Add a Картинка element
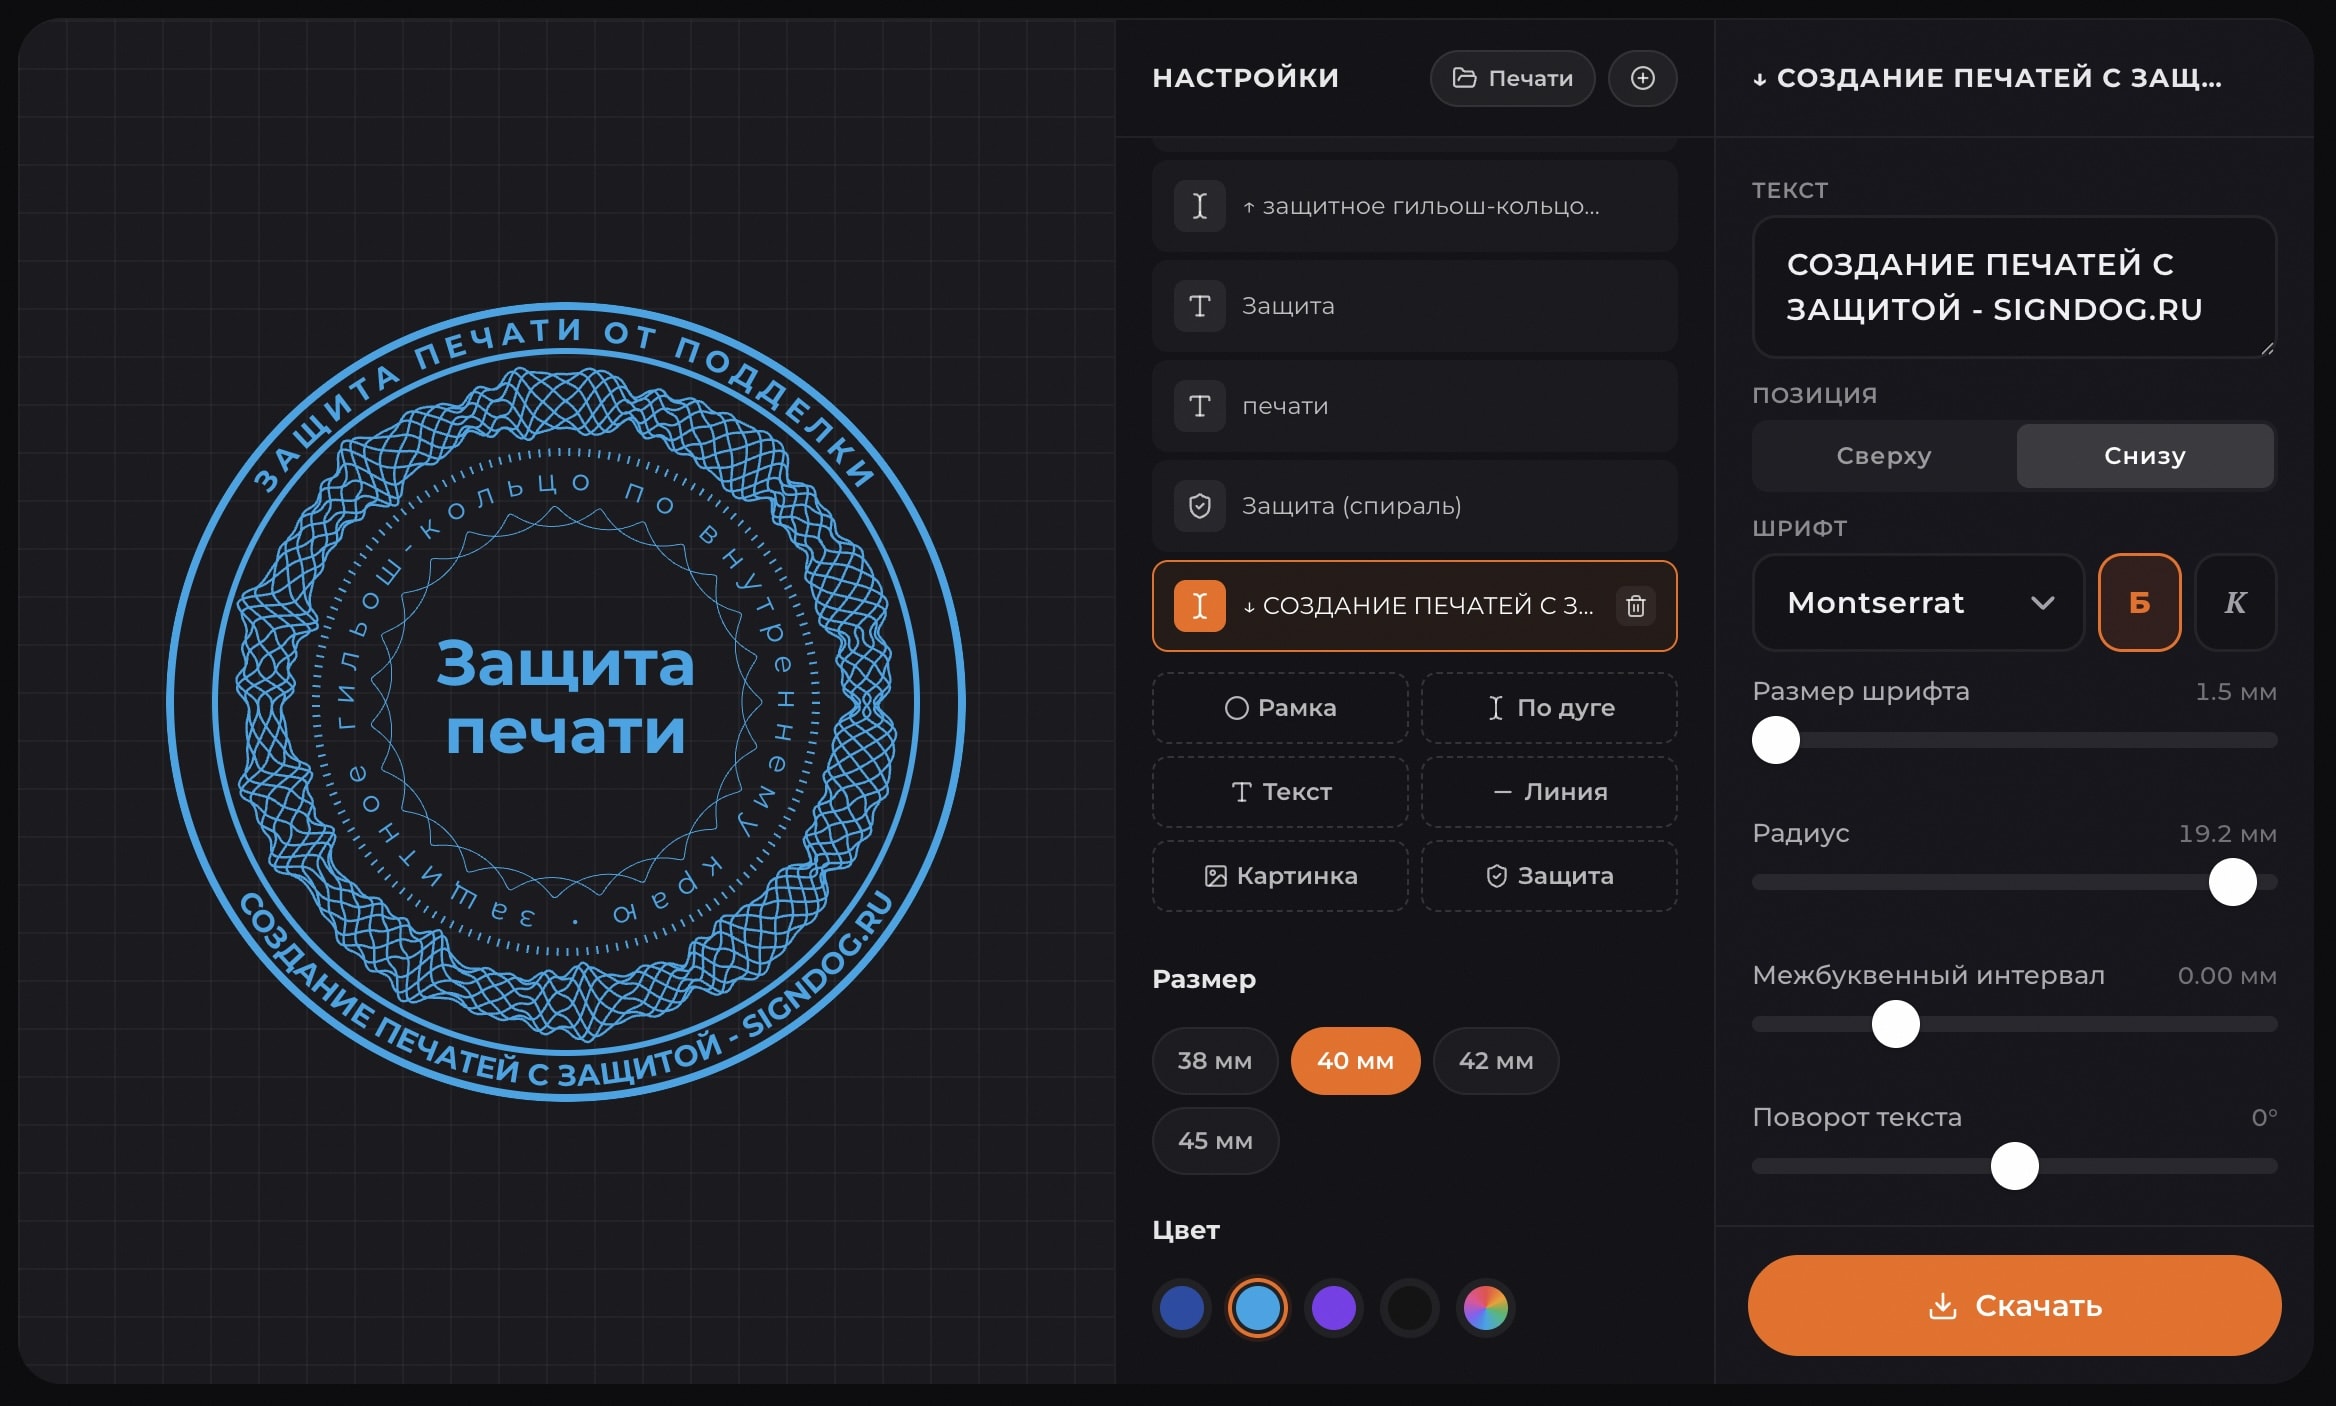 1280,876
